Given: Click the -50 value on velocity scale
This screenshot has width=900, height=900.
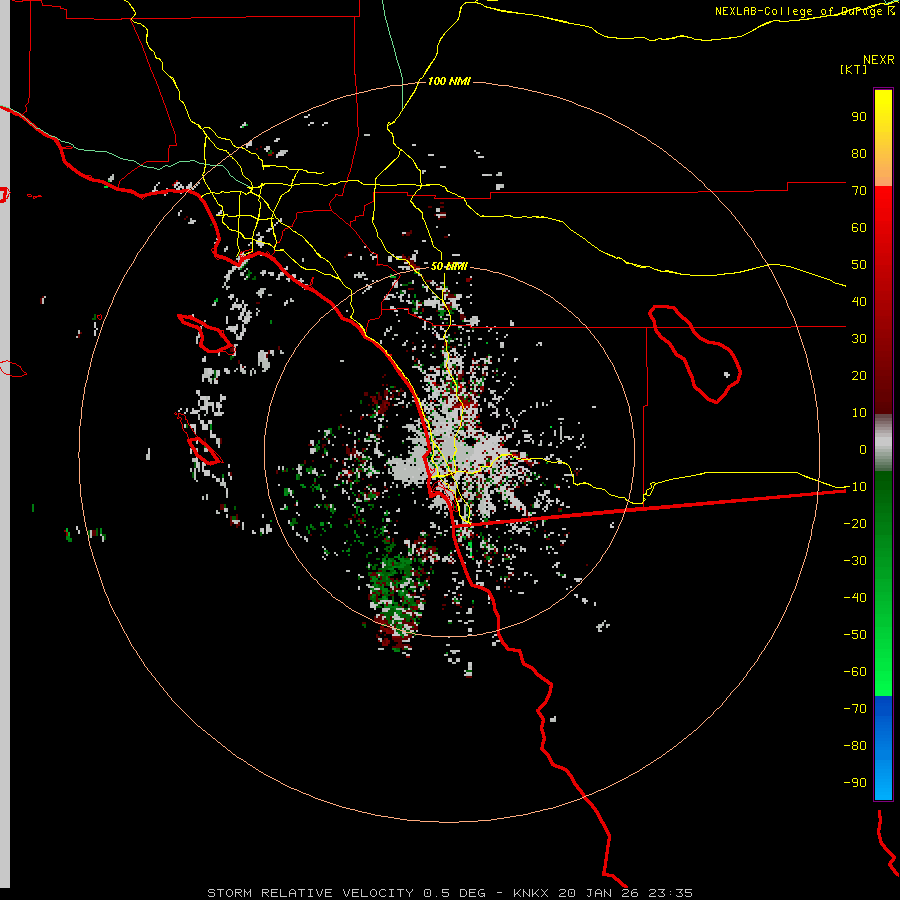Looking at the screenshot, I should pyautogui.click(x=855, y=635).
